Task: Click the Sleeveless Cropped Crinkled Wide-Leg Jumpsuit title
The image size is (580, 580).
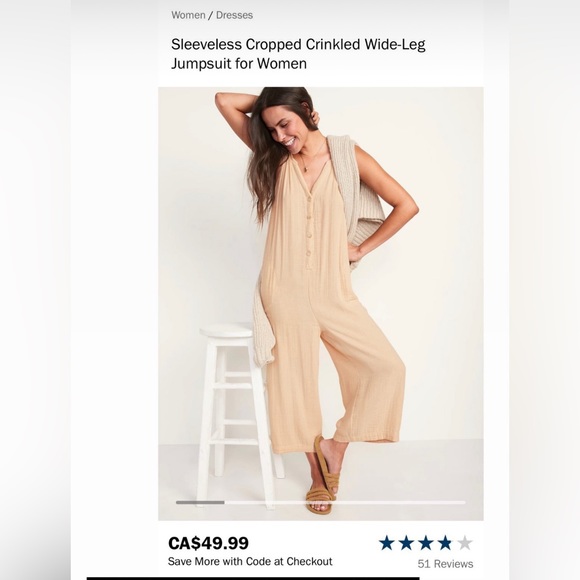Action: click(x=298, y=54)
